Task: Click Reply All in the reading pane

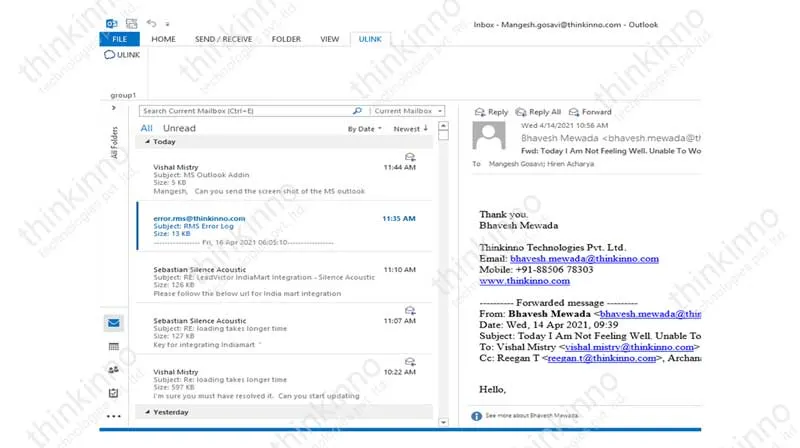Action: (x=538, y=112)
